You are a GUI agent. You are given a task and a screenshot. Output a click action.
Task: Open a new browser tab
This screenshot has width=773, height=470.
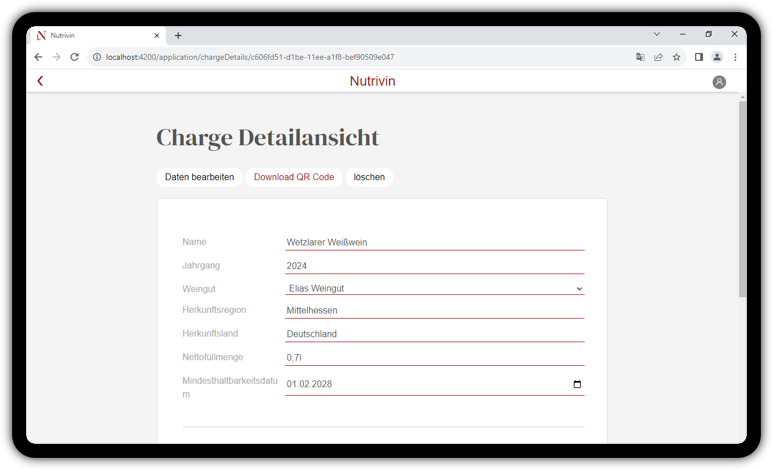pos(178,35)
